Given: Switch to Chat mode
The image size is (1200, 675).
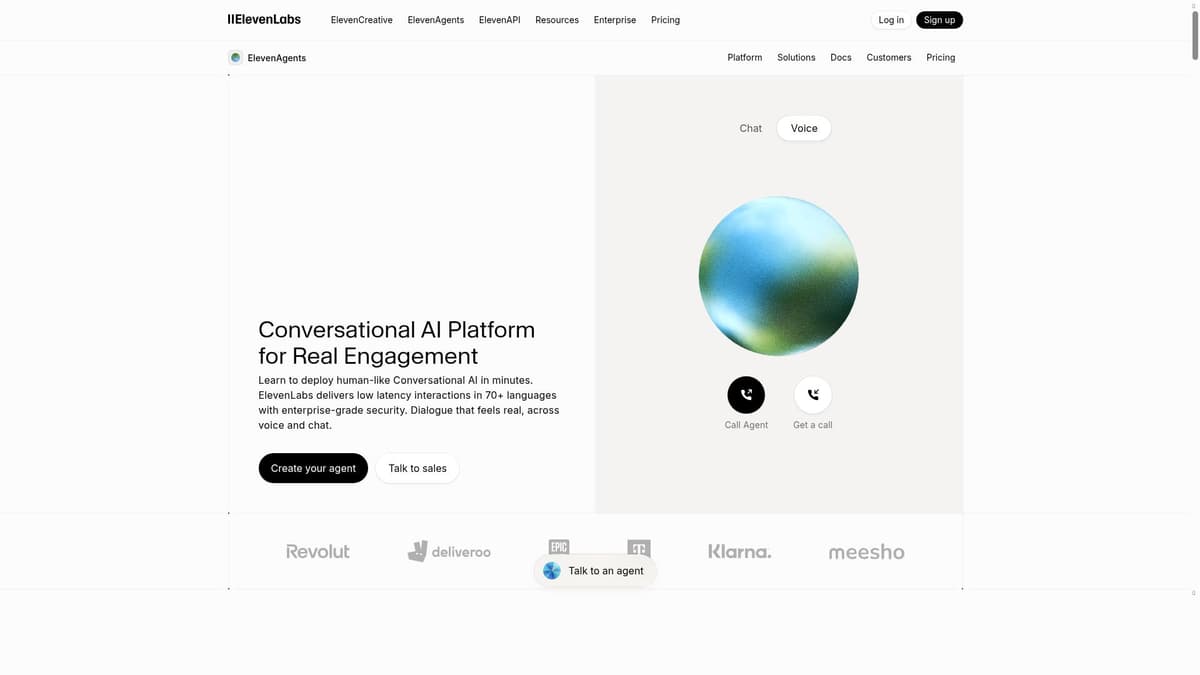Looking at the screenshot, I should point(750,128).
